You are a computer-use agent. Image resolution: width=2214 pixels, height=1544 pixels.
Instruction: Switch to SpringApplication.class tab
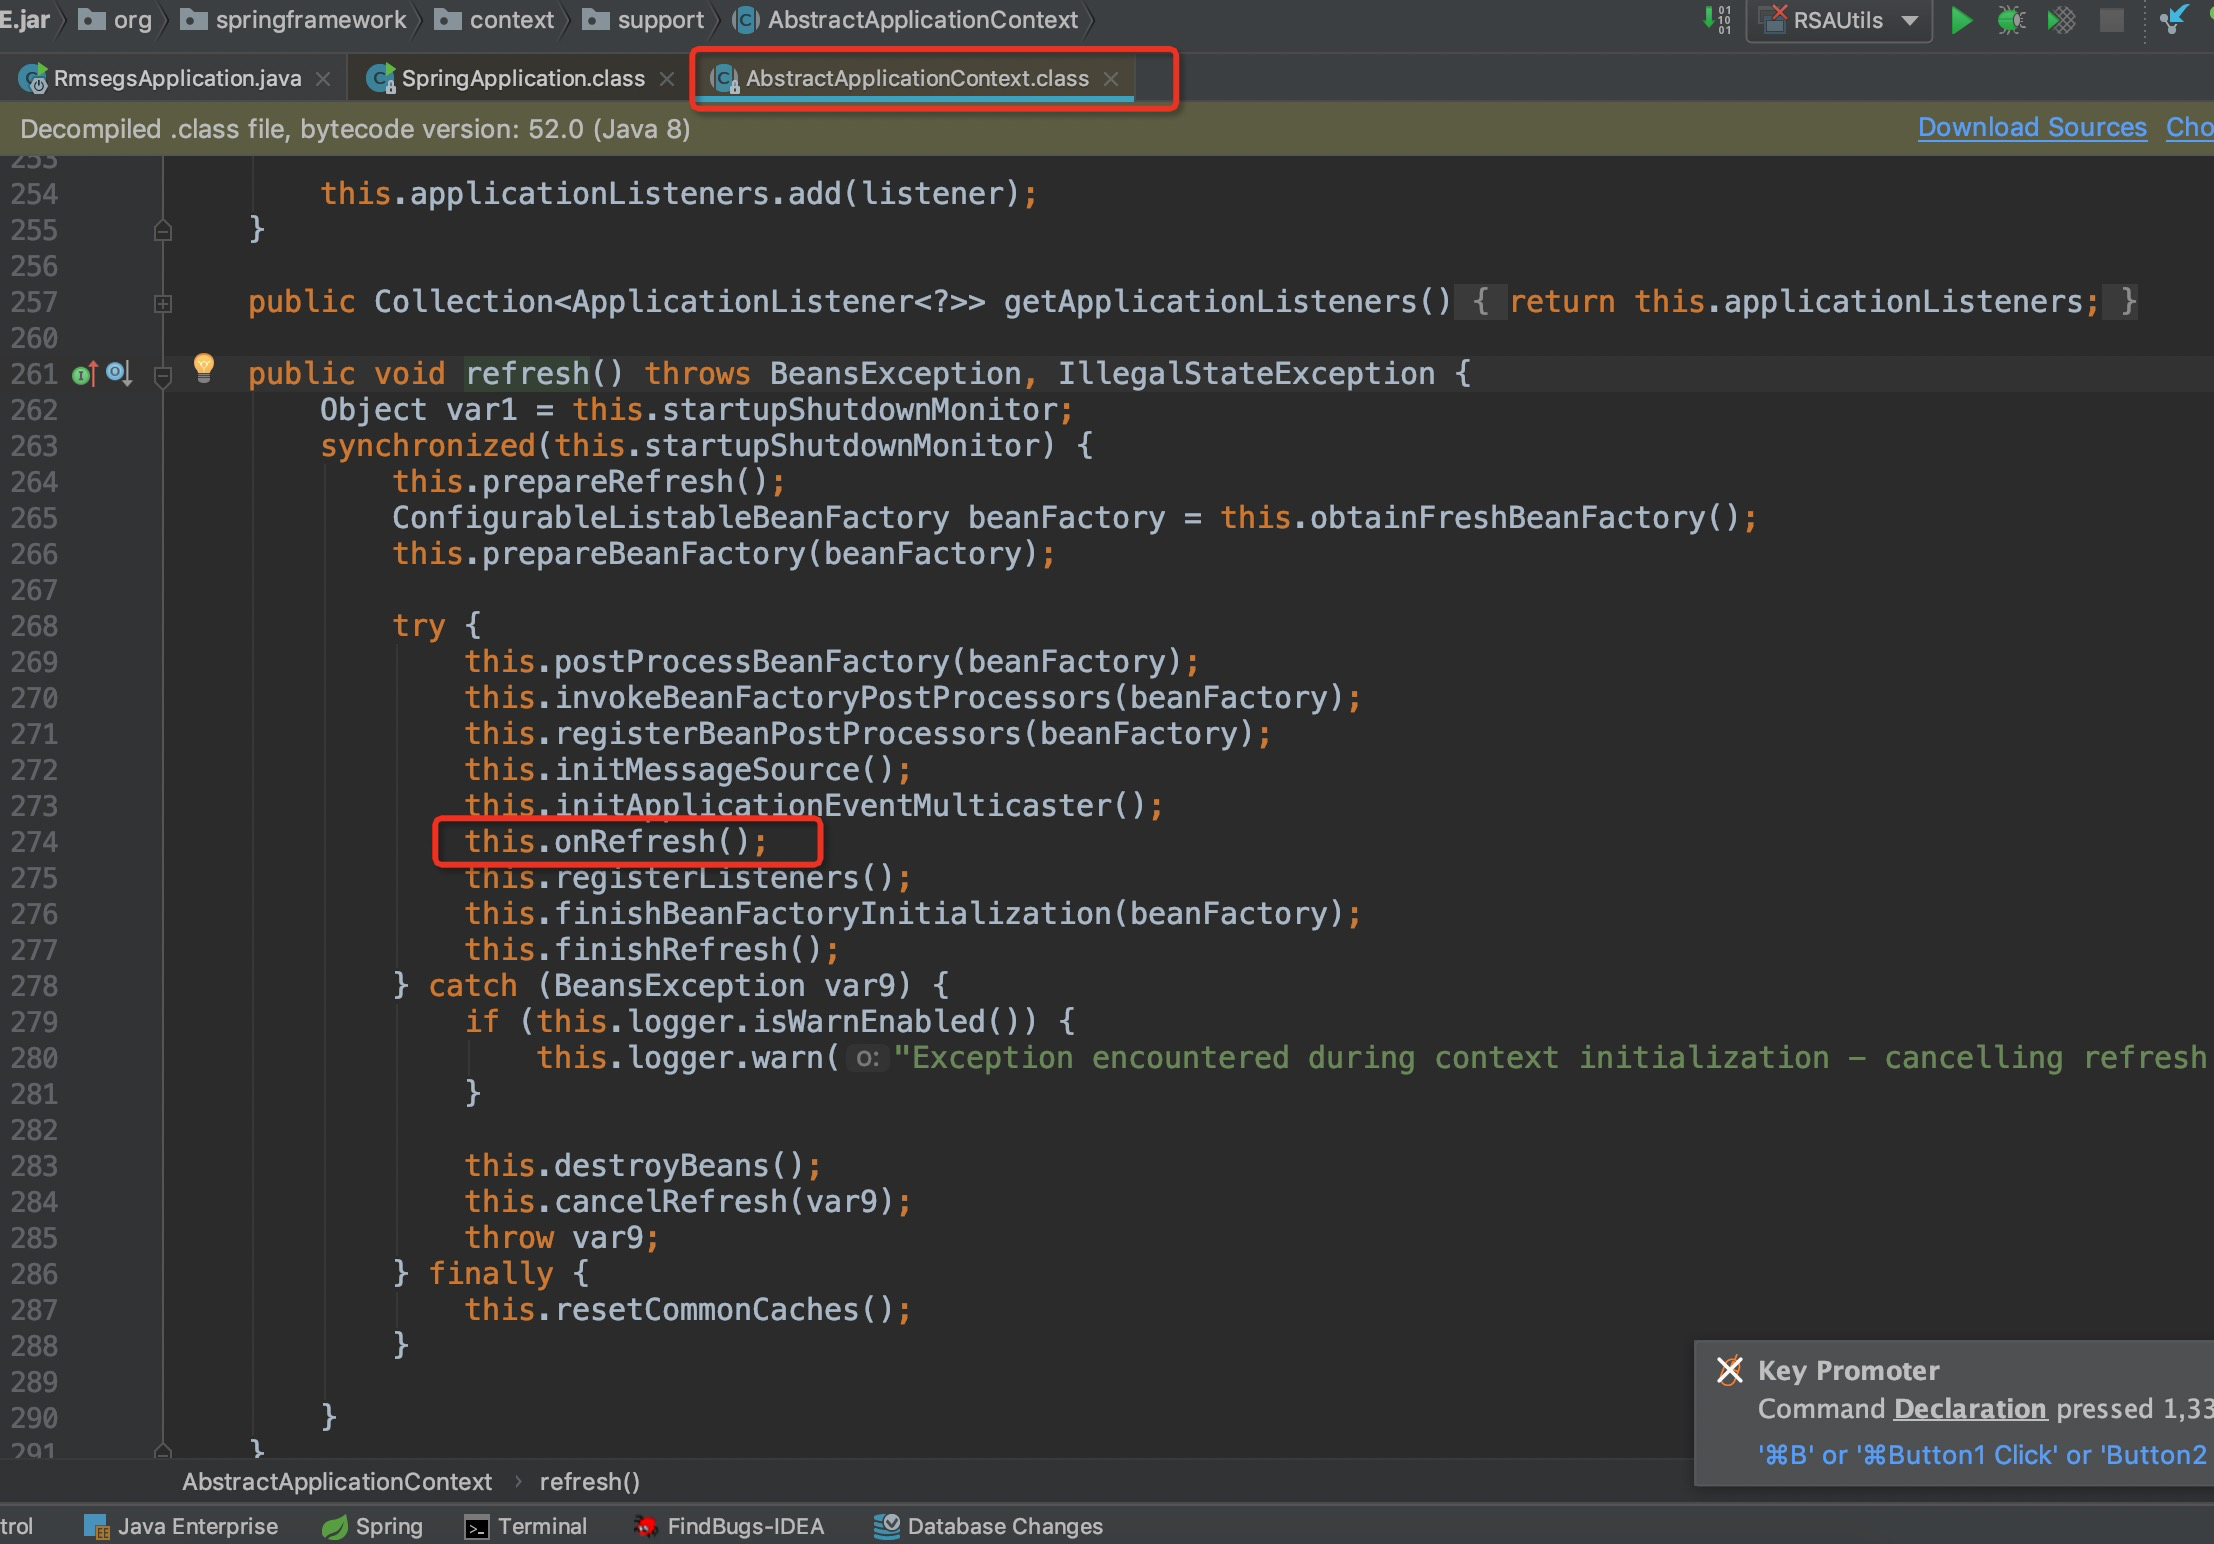522,78
